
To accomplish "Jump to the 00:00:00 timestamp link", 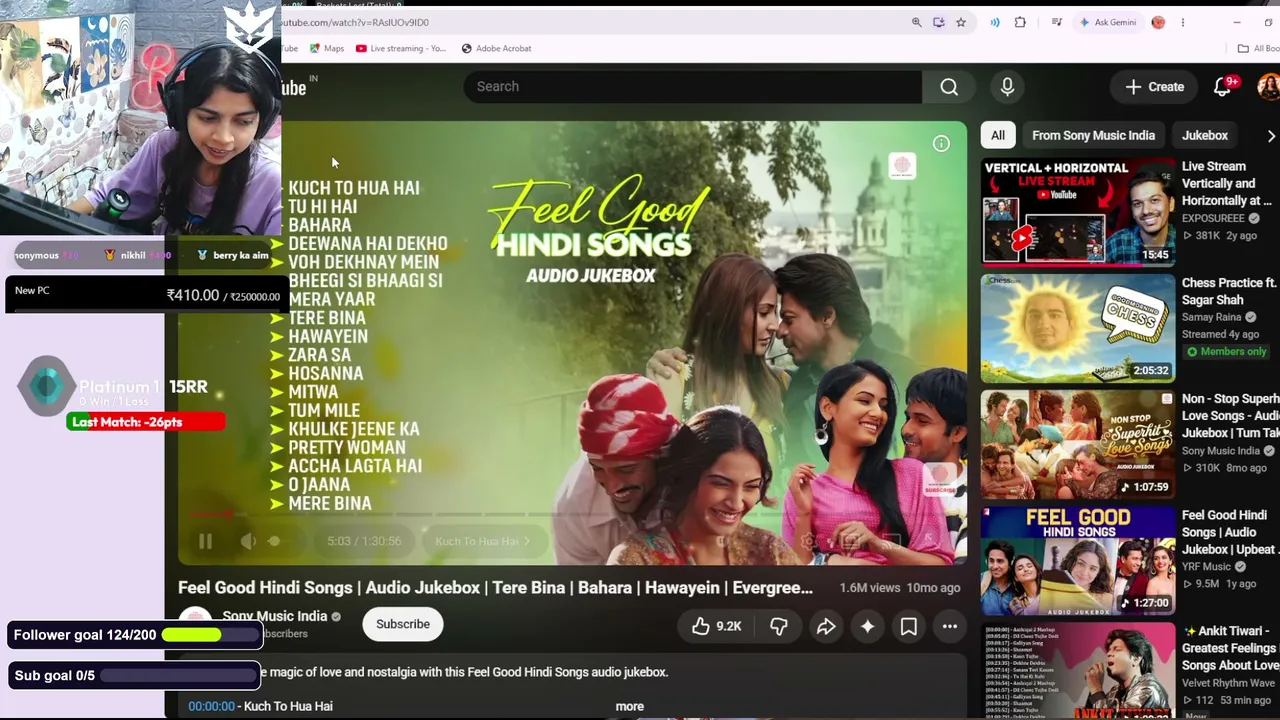I will tap(211, 706).
